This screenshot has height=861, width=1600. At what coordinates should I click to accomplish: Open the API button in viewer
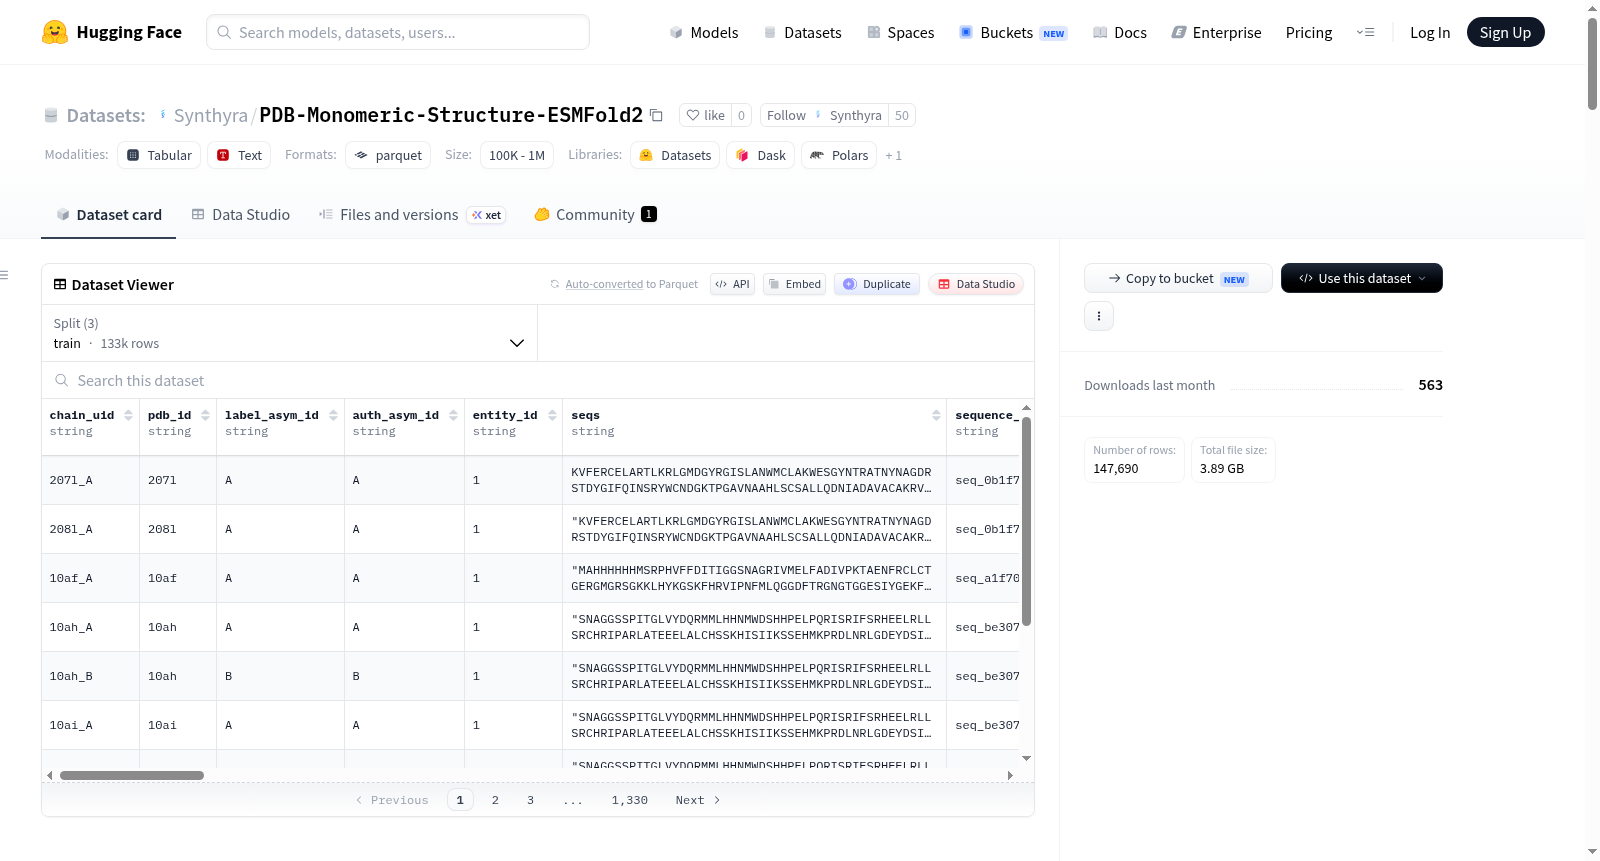coord(732,284)
